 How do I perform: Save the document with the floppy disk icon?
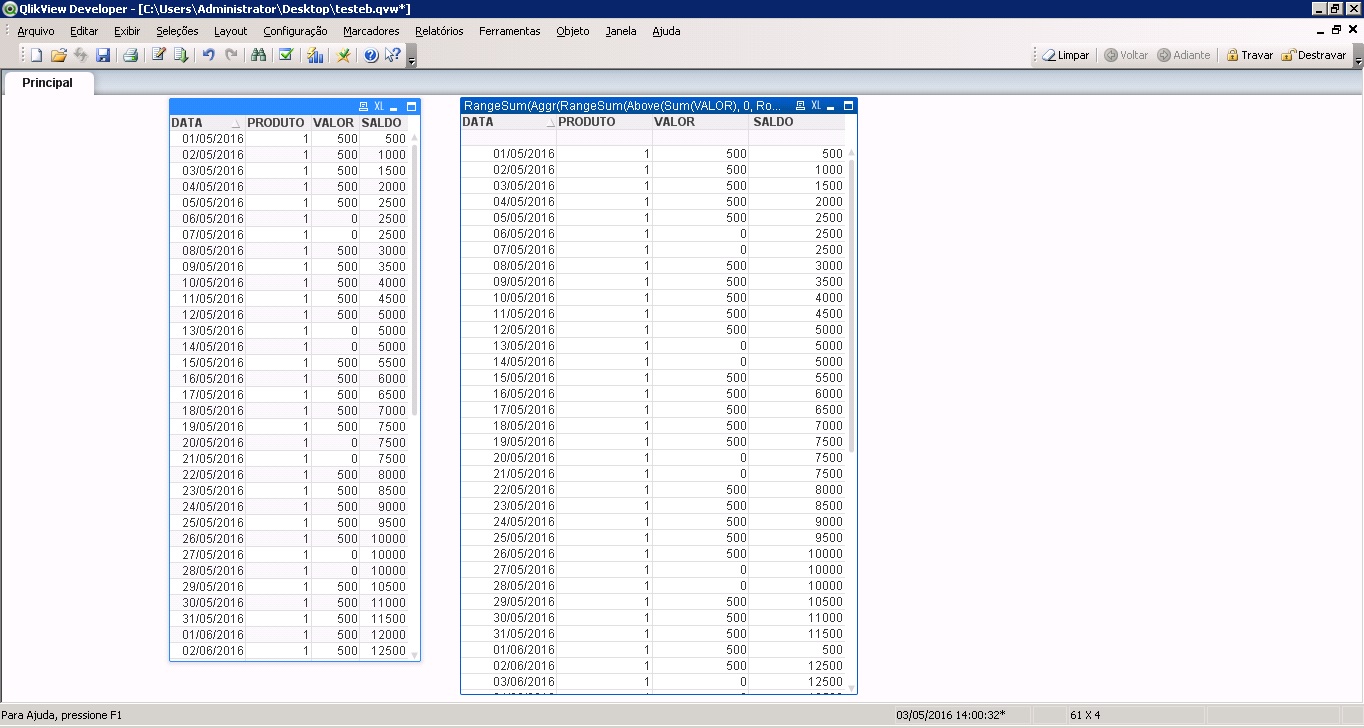103,55
